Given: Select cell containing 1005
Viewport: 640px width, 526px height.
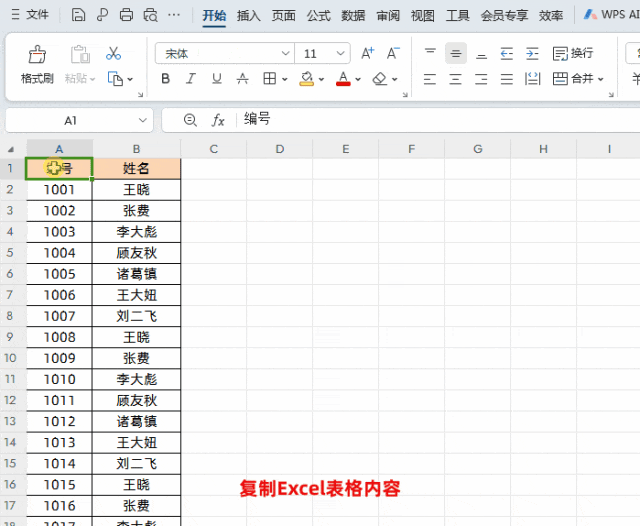Looking at the screenshot, I should 60,274.
